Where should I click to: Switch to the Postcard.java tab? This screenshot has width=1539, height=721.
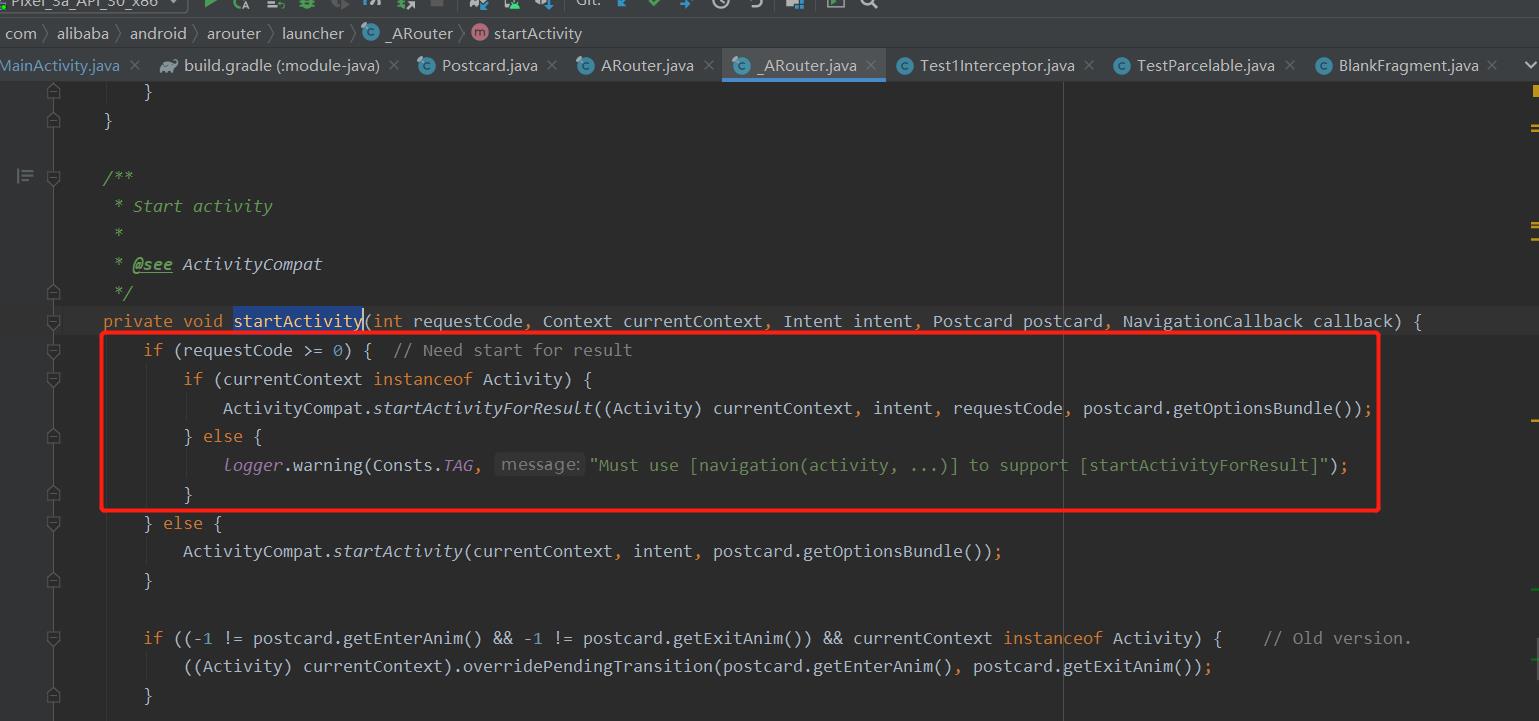click(x=490, y=66)
